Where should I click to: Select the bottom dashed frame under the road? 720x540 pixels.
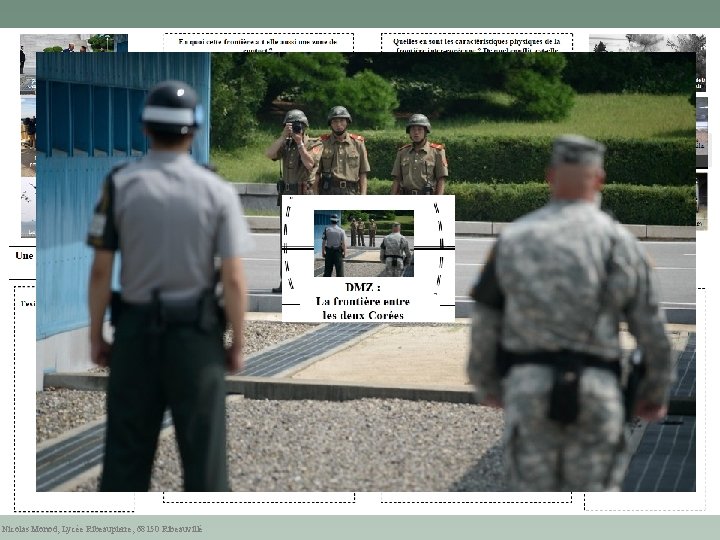[x=476, y=497]
